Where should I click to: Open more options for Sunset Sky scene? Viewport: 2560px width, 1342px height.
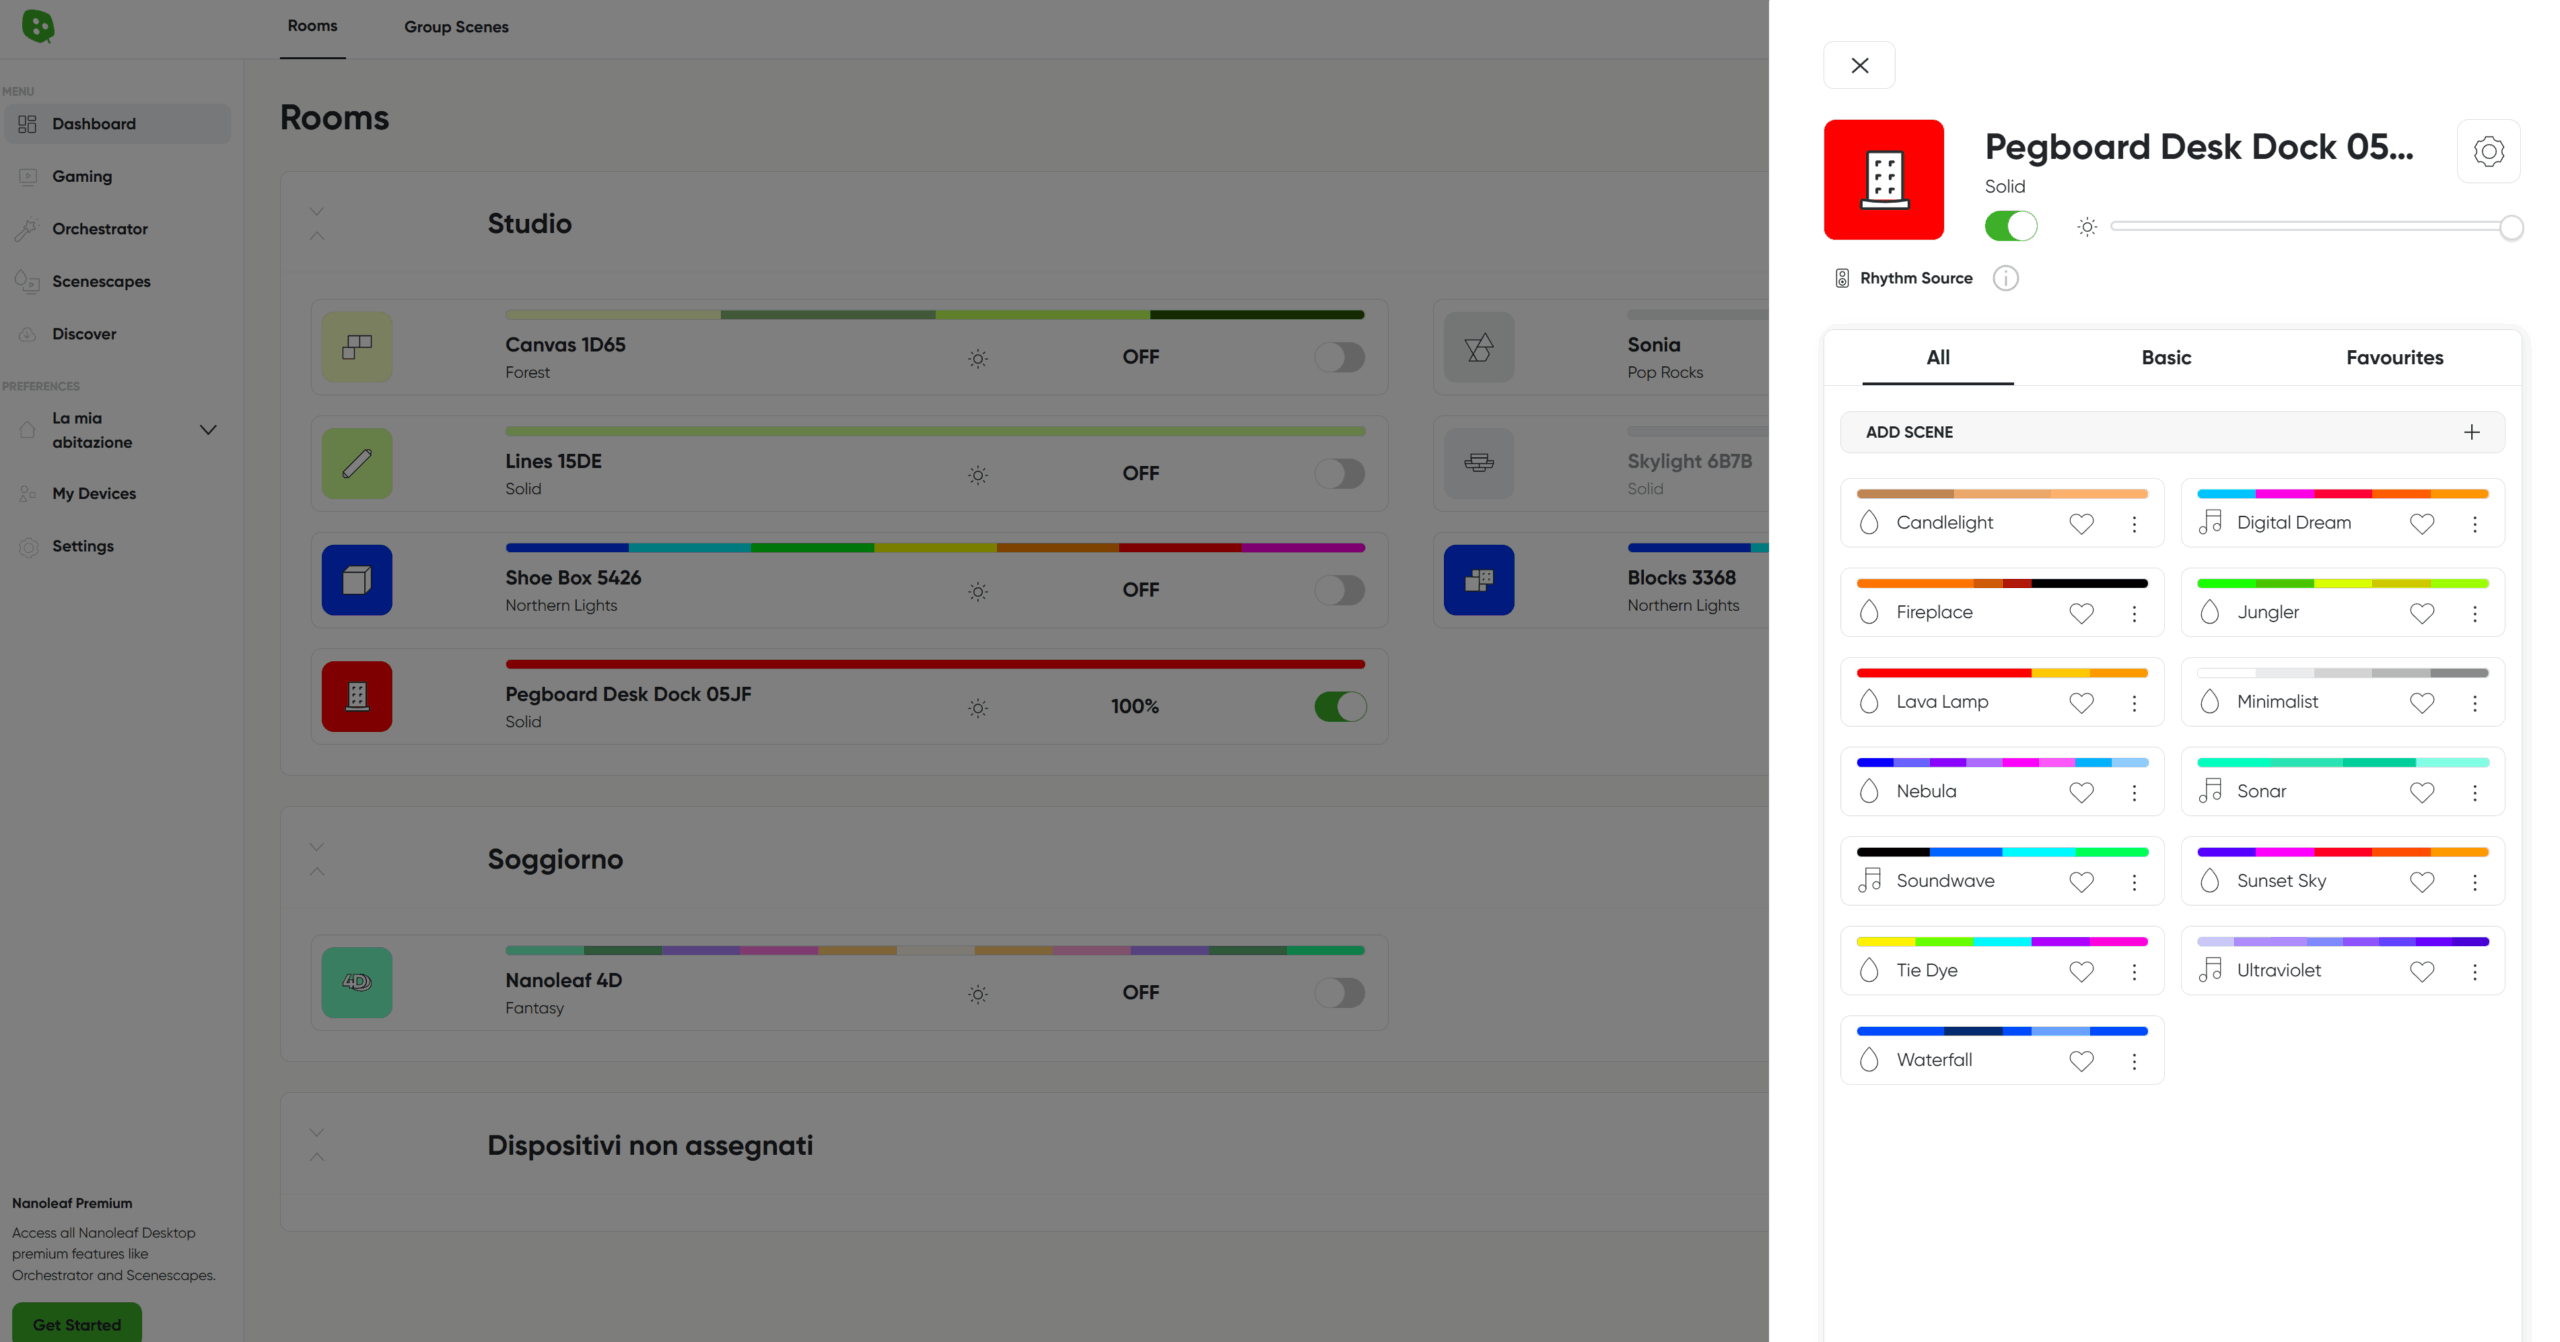pos(2474,881)
